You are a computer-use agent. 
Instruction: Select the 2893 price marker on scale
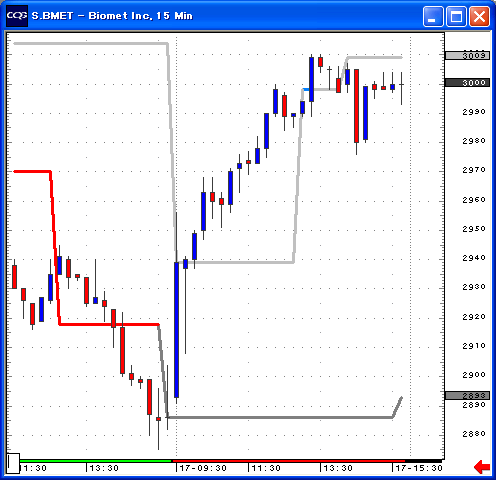(x=467, y=396)
